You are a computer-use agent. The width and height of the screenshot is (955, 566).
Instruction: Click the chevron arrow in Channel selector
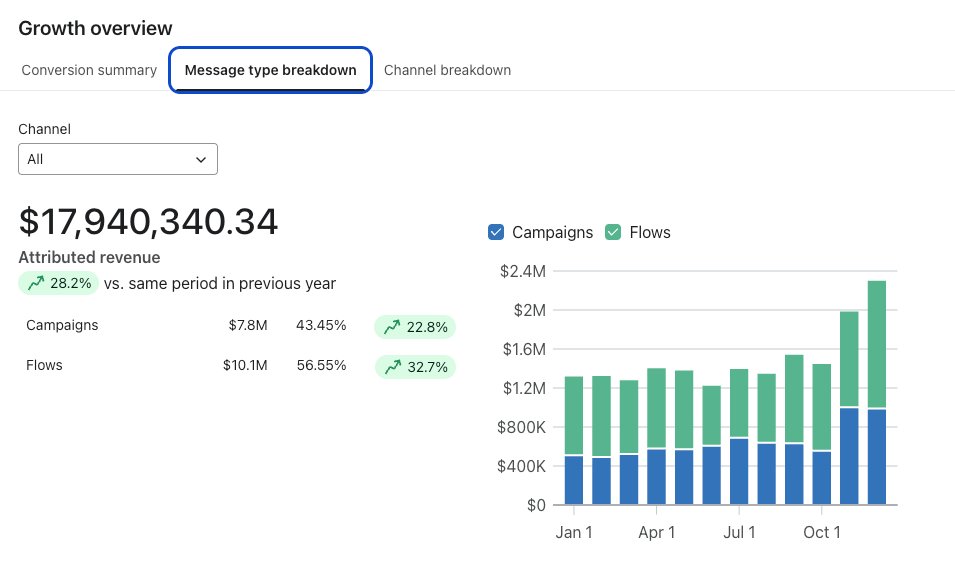pos(201,159)
